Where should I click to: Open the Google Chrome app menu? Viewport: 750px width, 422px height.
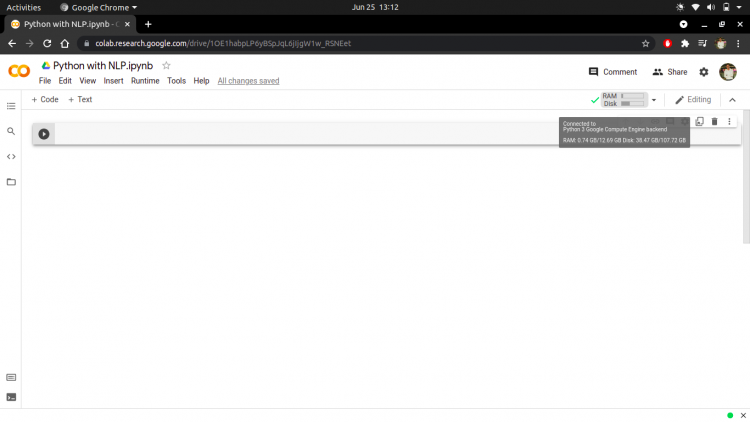(99, 7)
